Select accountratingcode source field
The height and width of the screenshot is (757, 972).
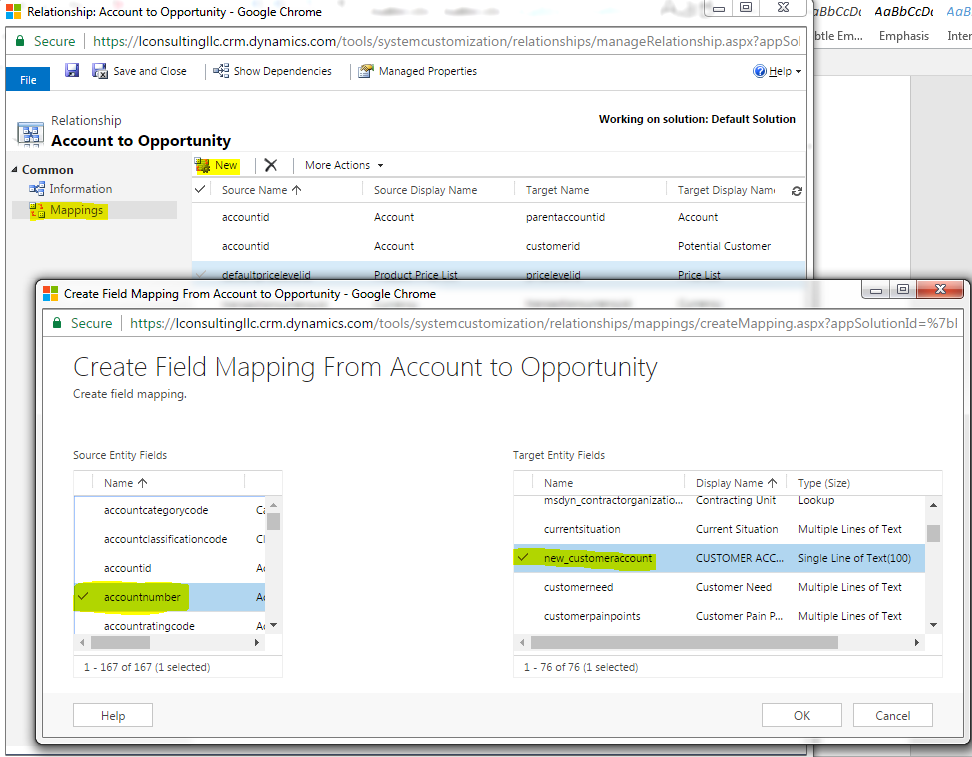170,622
